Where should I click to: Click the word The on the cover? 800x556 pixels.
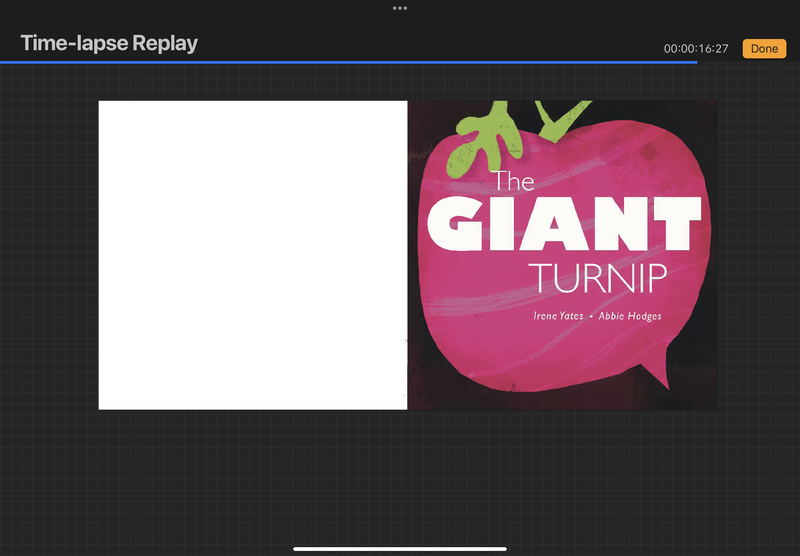pos(515,182)
